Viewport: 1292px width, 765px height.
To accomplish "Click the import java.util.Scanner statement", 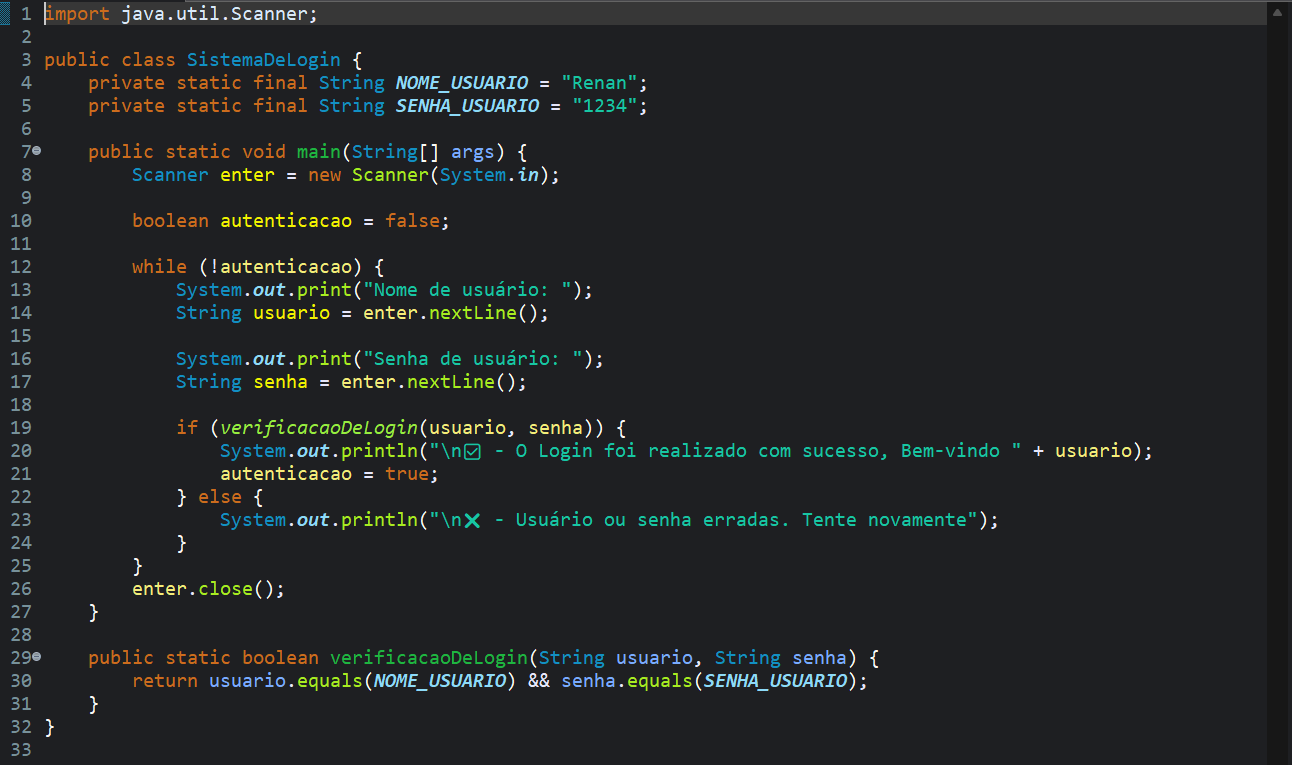I will tap(180, 13).
